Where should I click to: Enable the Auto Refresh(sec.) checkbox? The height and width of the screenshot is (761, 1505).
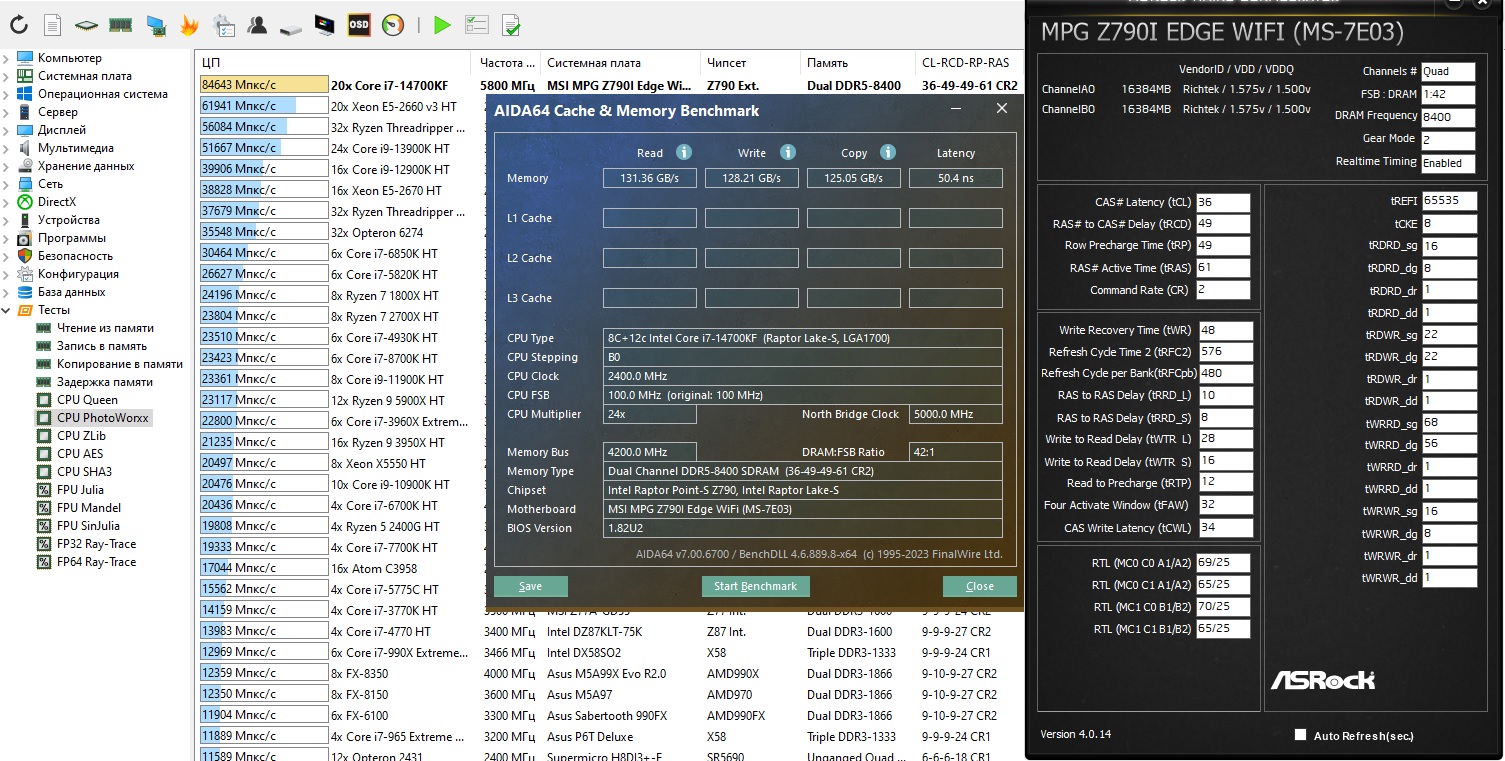(1300, 735)
